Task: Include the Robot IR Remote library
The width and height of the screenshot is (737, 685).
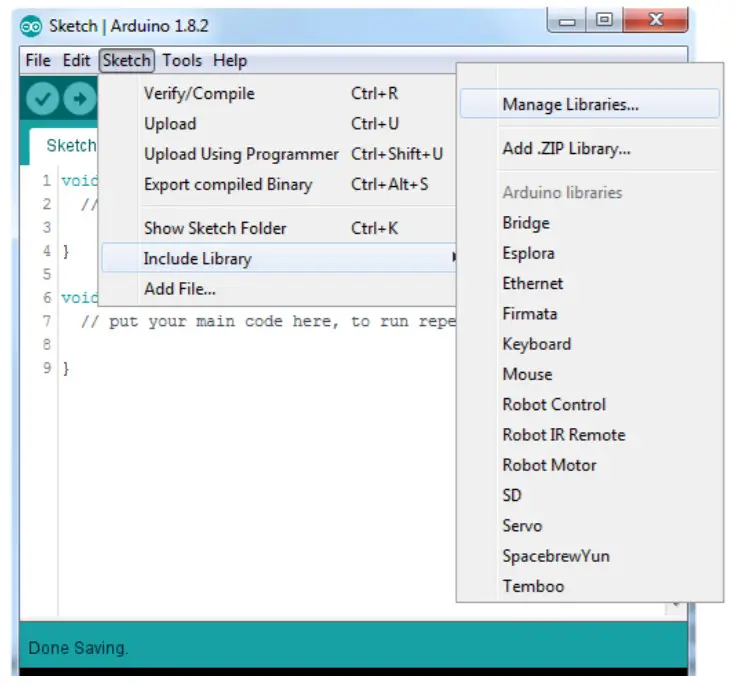Action: tap(589, 435)
